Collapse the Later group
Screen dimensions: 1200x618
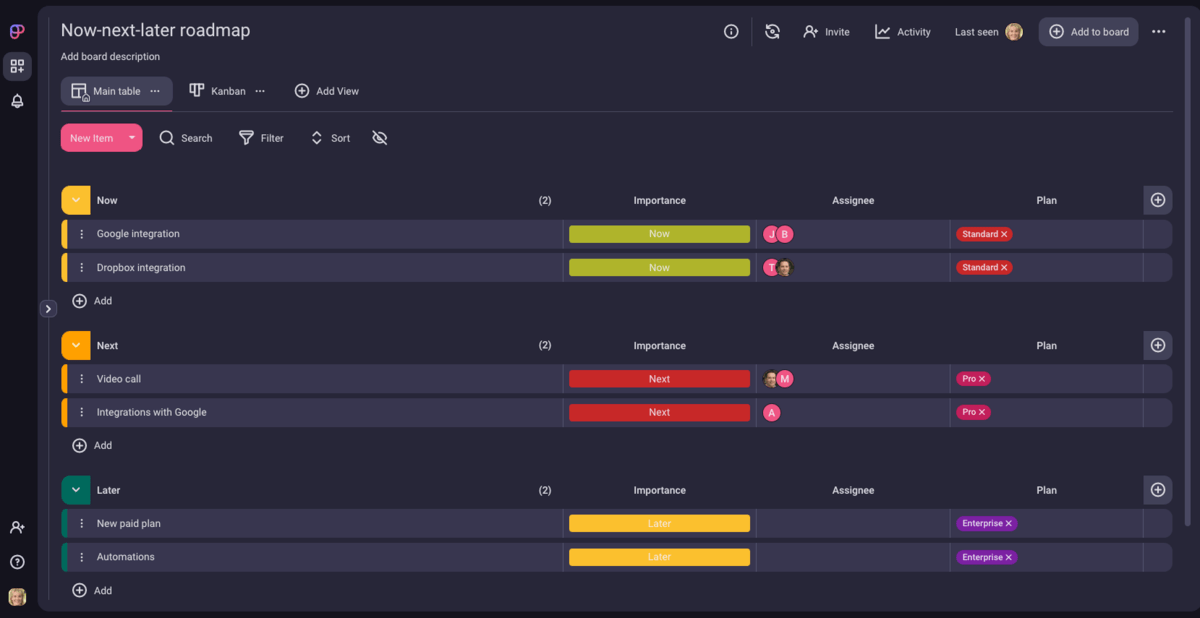coord(75,490)
